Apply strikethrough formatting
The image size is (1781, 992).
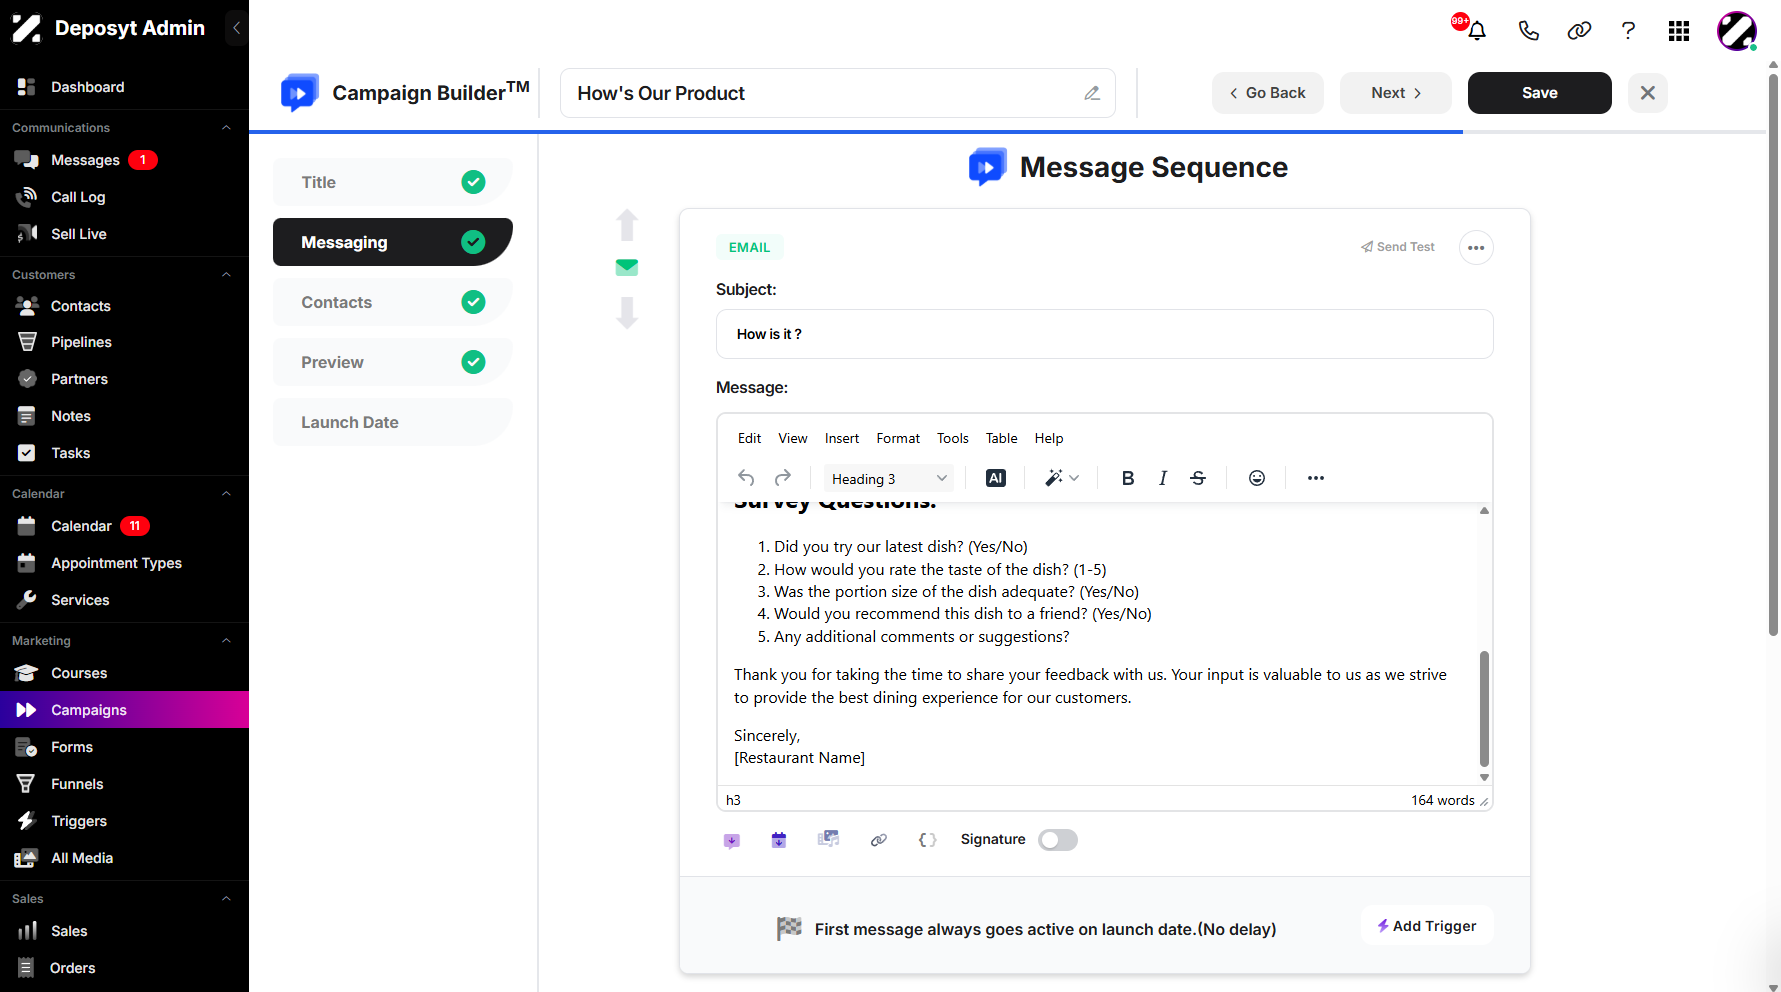(x=1198, y=478)
